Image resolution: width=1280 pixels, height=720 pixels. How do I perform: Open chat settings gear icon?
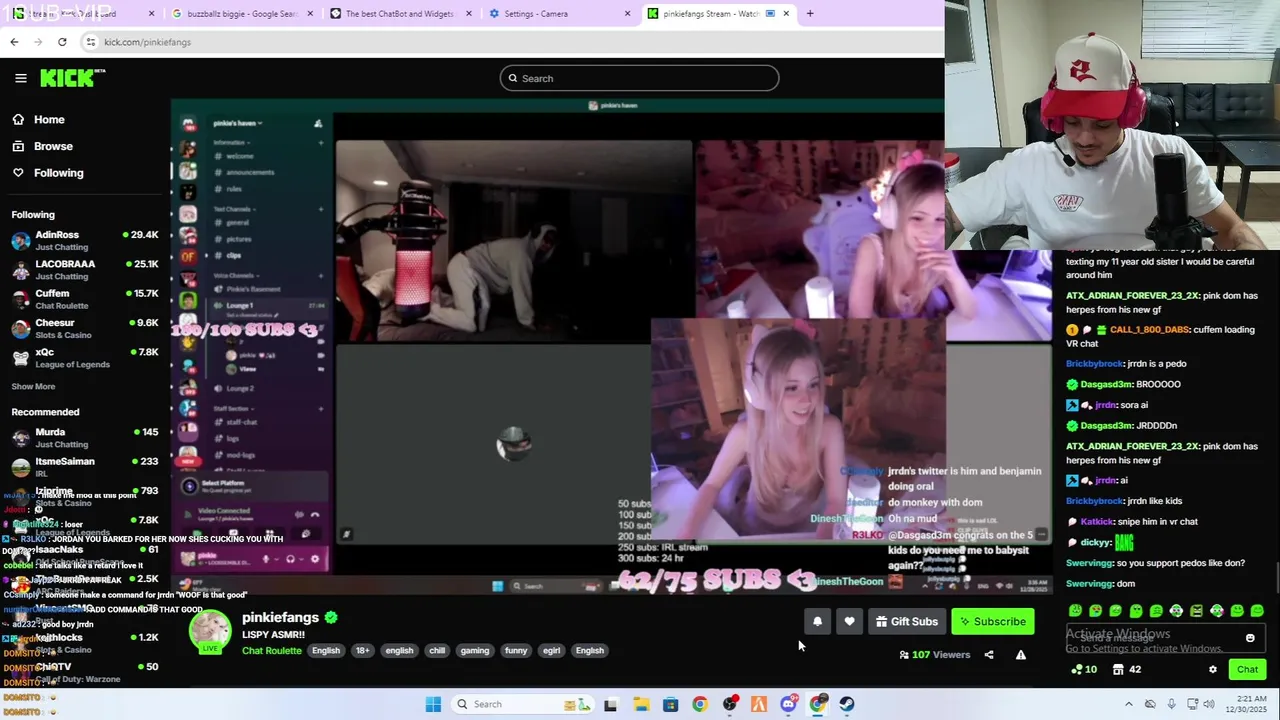(x=1213, y=669)
